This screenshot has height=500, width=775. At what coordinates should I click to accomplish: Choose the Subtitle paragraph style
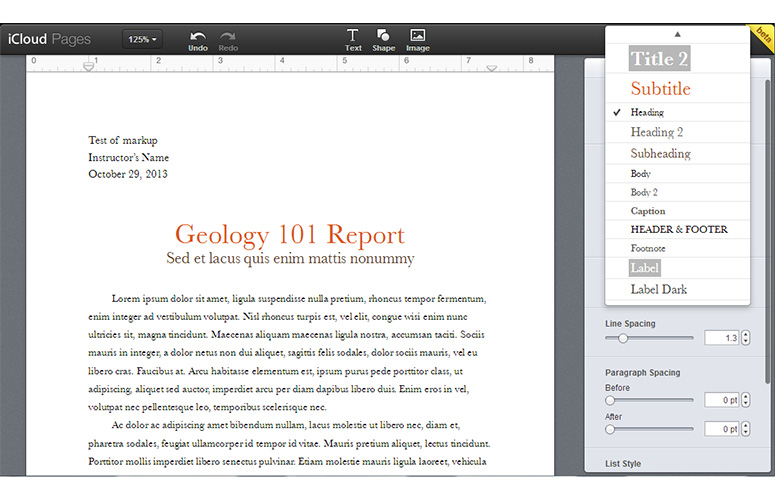678,88
